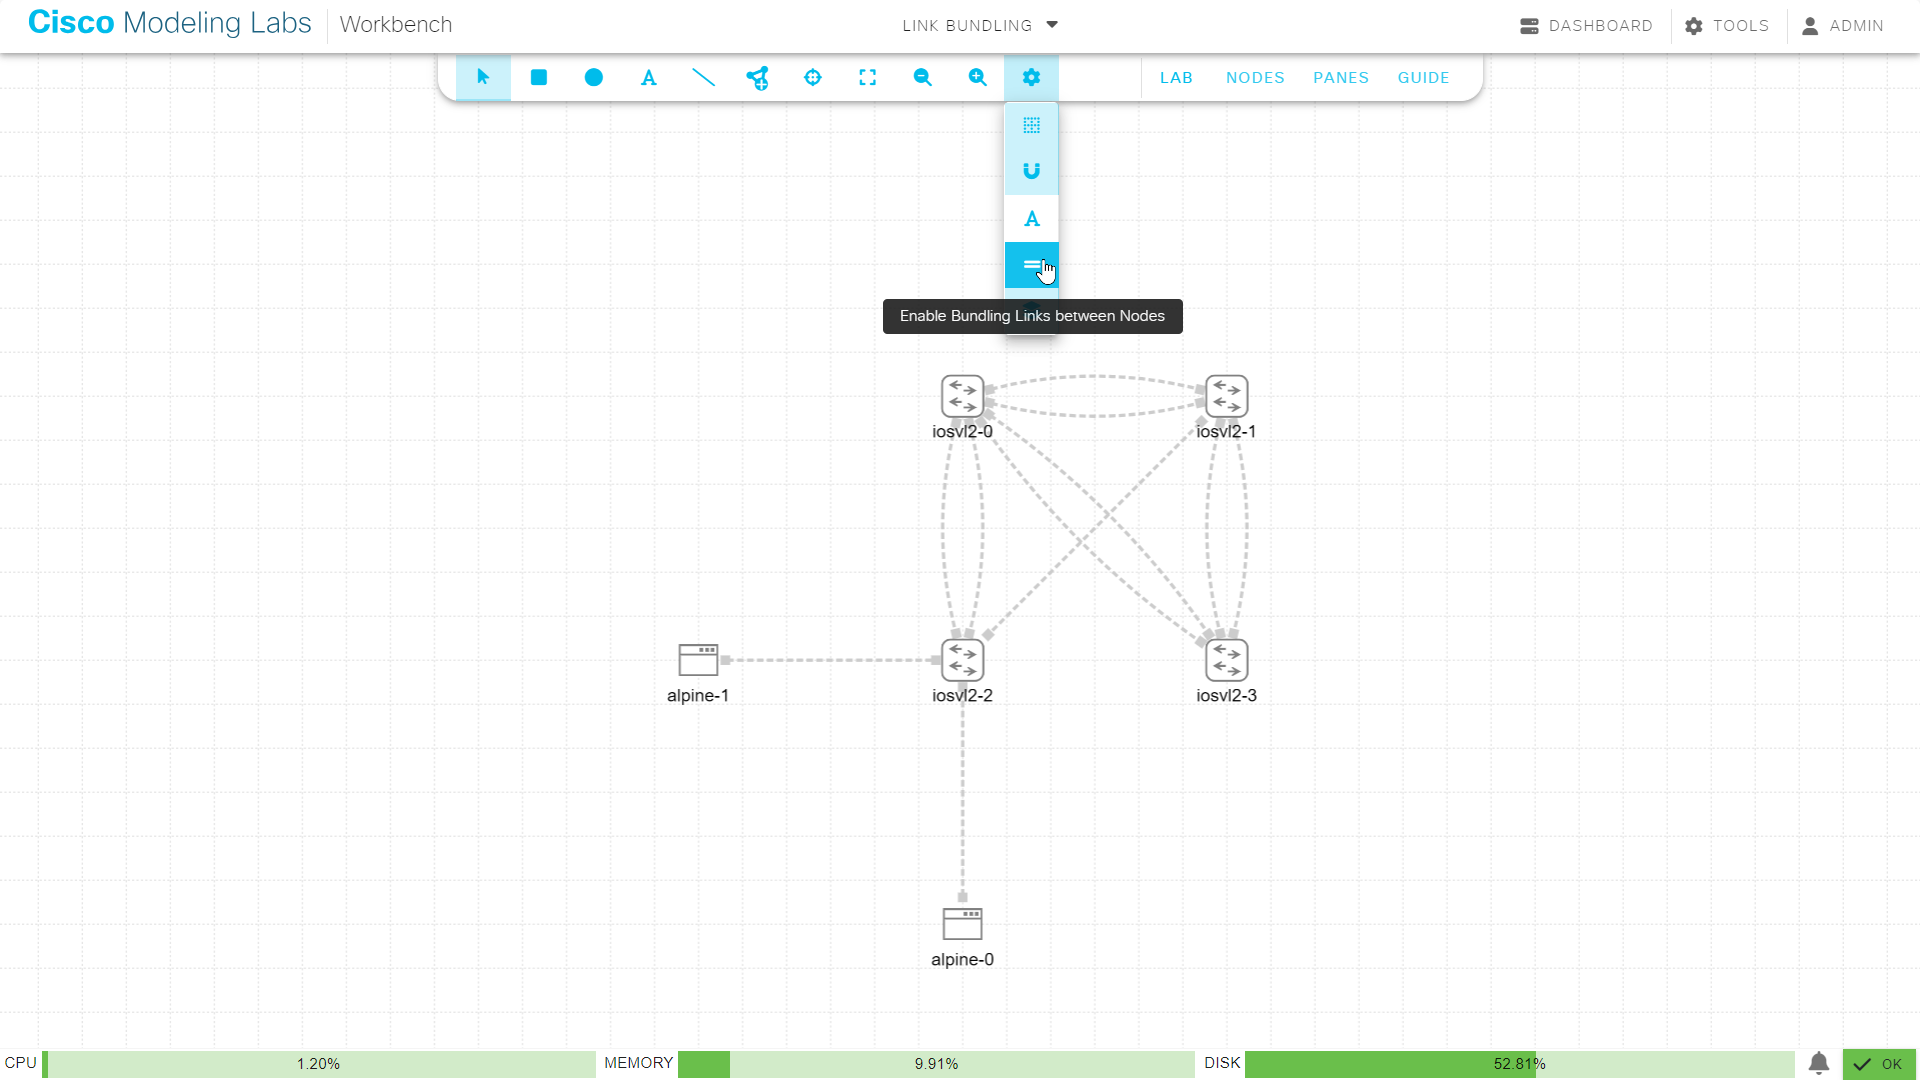Expand the NODES menu
1920x1080 pixels.
coord(1255,77)
